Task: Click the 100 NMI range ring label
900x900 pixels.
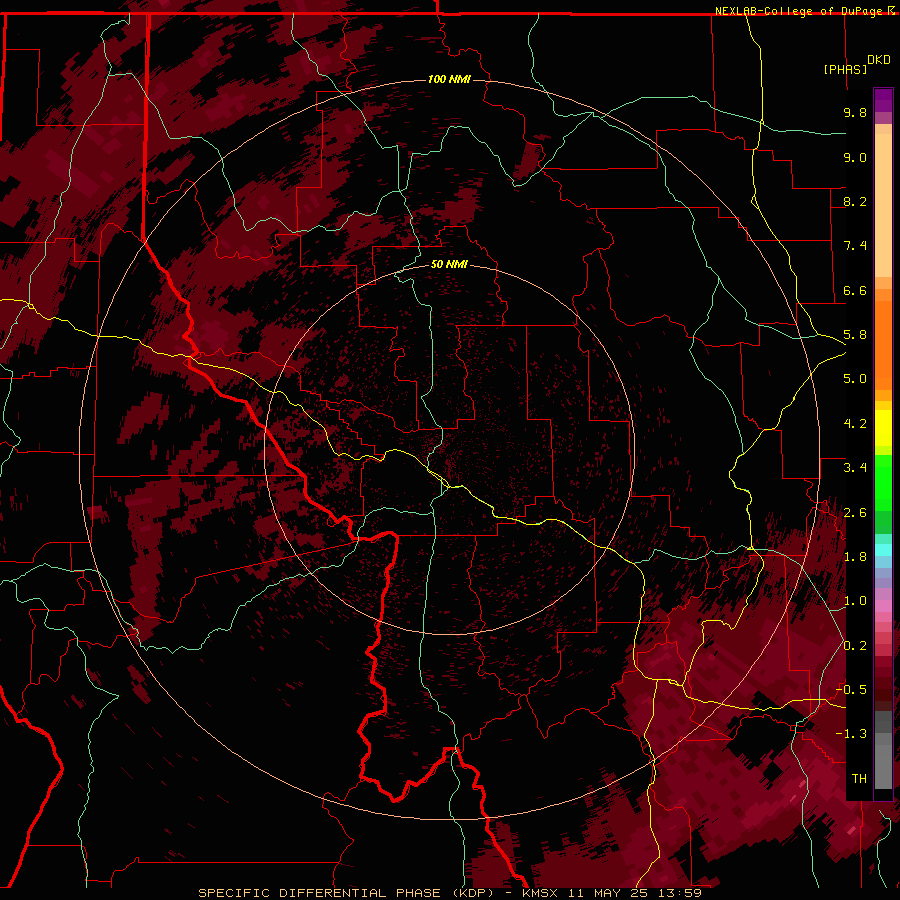Action: tap(449, 79)
